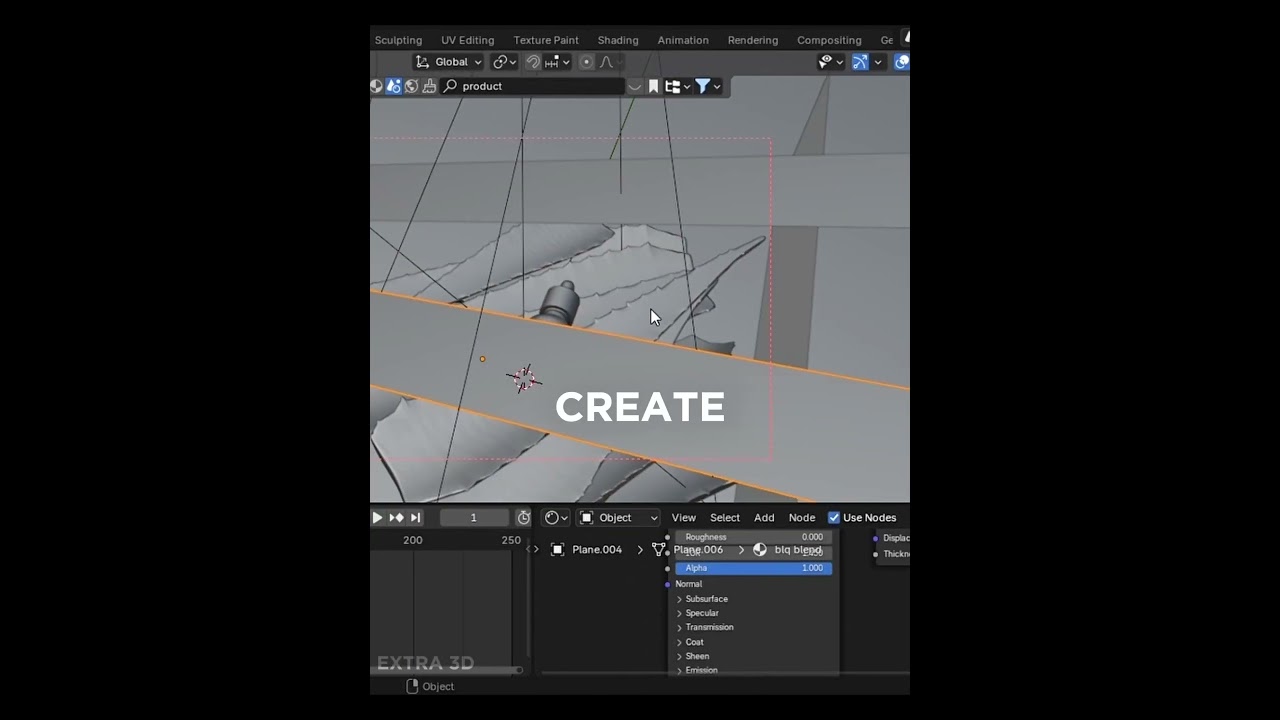Toggle proportional editing
Viewport: 1280px width, 720px height.
tap(587, 62)
